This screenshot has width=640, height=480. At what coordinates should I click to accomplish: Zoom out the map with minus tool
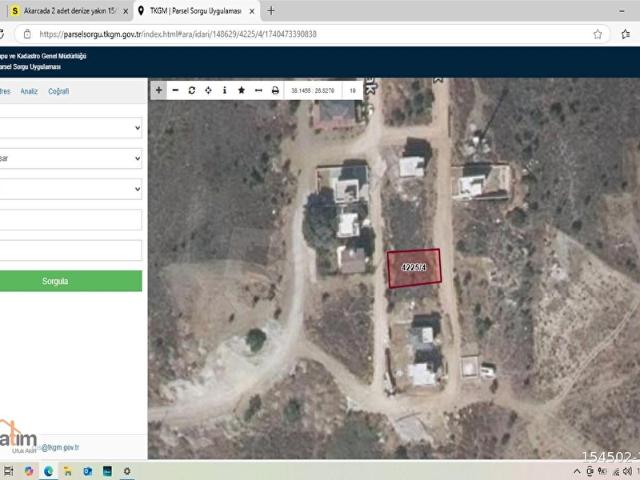176,90
